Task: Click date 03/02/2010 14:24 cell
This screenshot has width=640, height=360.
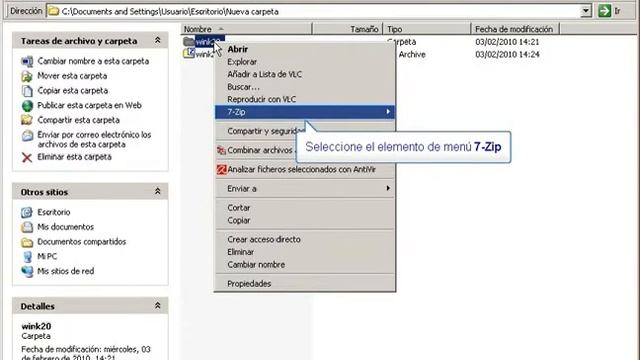Action: pos(507,54)
